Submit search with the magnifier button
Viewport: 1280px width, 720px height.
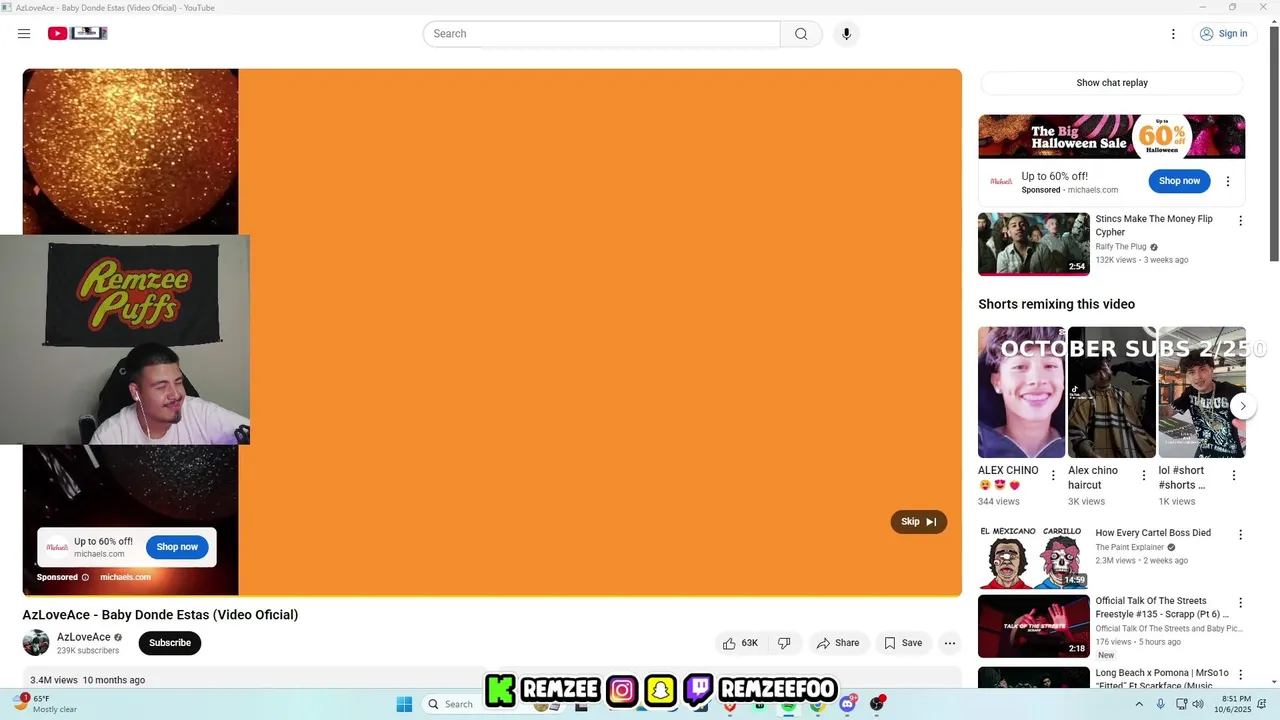coord(801,34)
